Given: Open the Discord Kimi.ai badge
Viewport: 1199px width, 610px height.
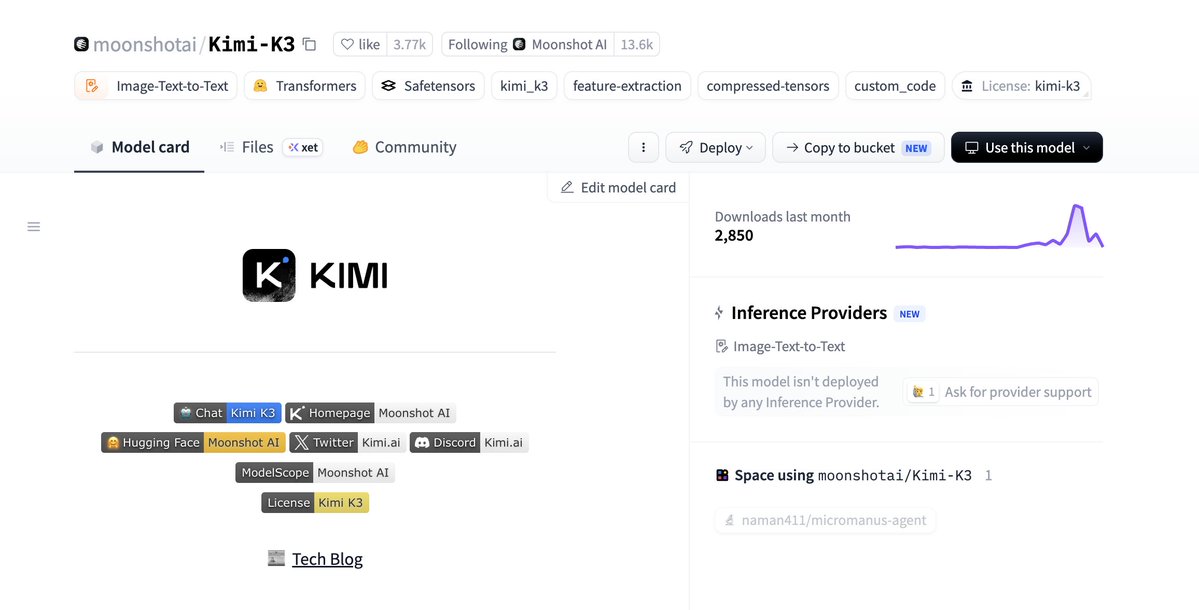Looking at the screenshot, I should [470, 443].
